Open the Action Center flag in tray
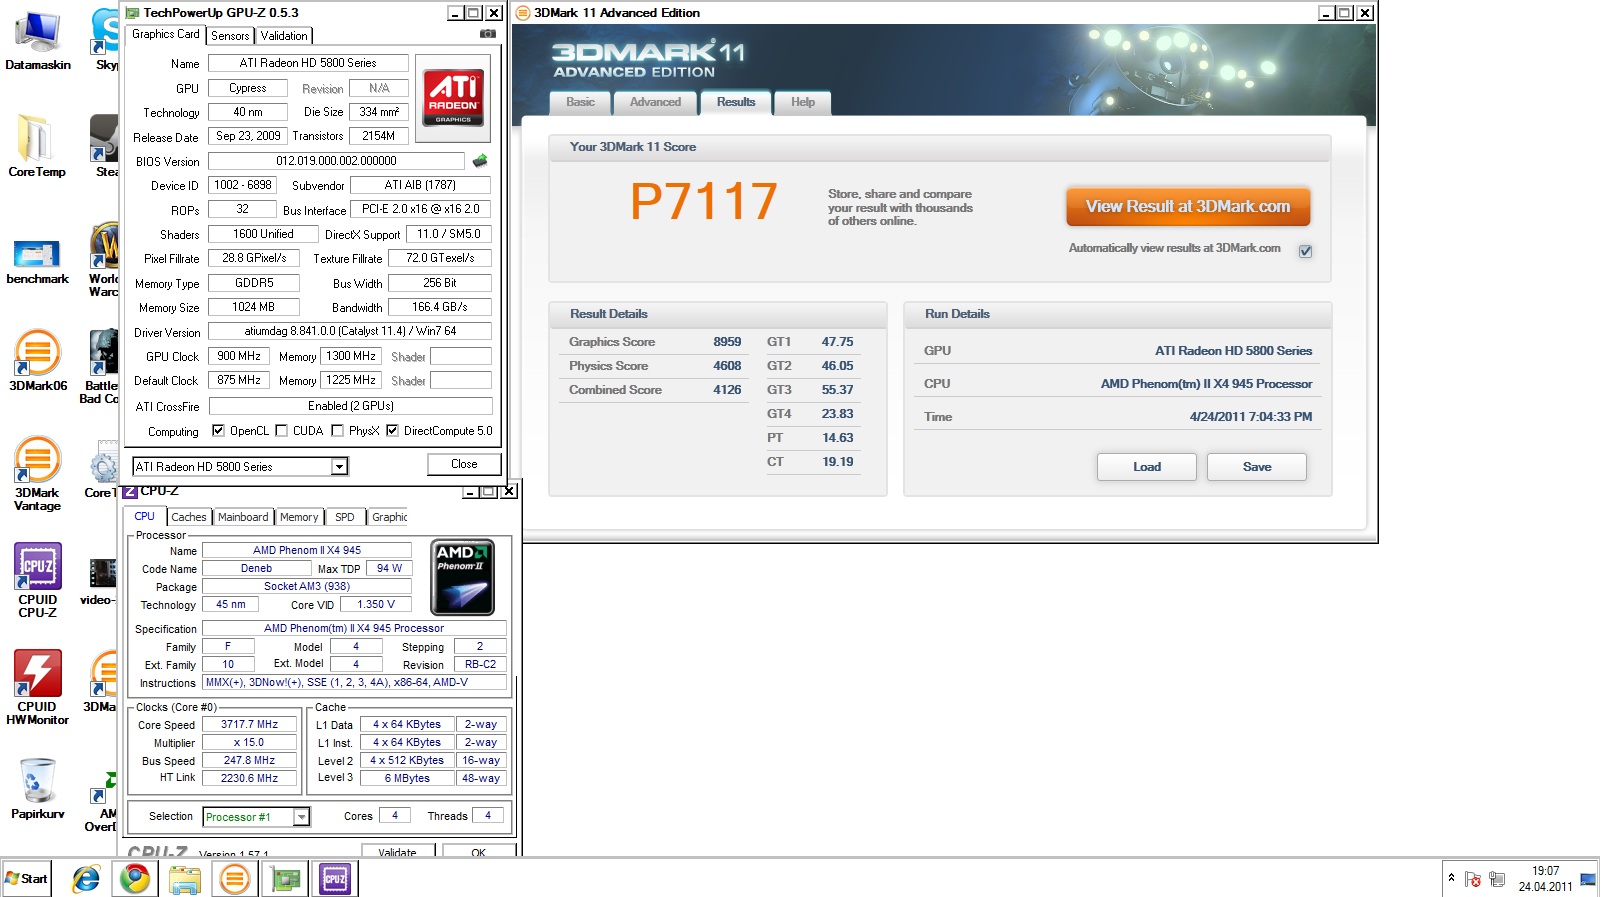The image size is (1602, 897). 1473,879
